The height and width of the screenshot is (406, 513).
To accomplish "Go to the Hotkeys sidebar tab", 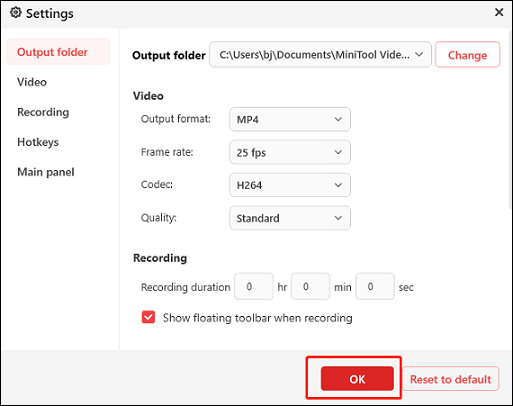I will pos(38,142).
